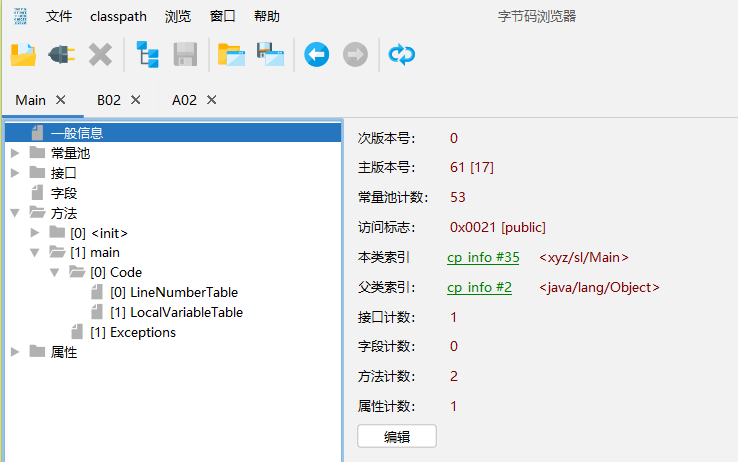Expand the 属性 tree node
738x462 pixels.
click(x=15, y=352)
